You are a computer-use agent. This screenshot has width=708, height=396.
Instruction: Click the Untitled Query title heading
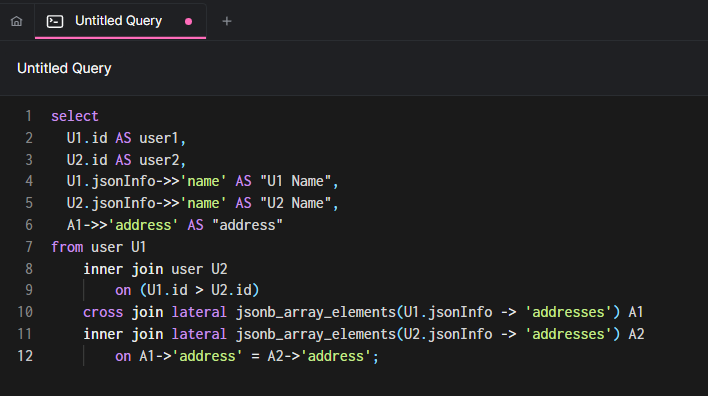[64, 68]
